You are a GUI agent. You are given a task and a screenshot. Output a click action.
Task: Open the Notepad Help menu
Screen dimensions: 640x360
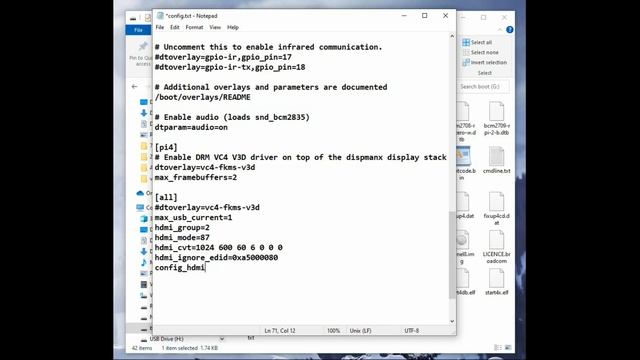233,27
